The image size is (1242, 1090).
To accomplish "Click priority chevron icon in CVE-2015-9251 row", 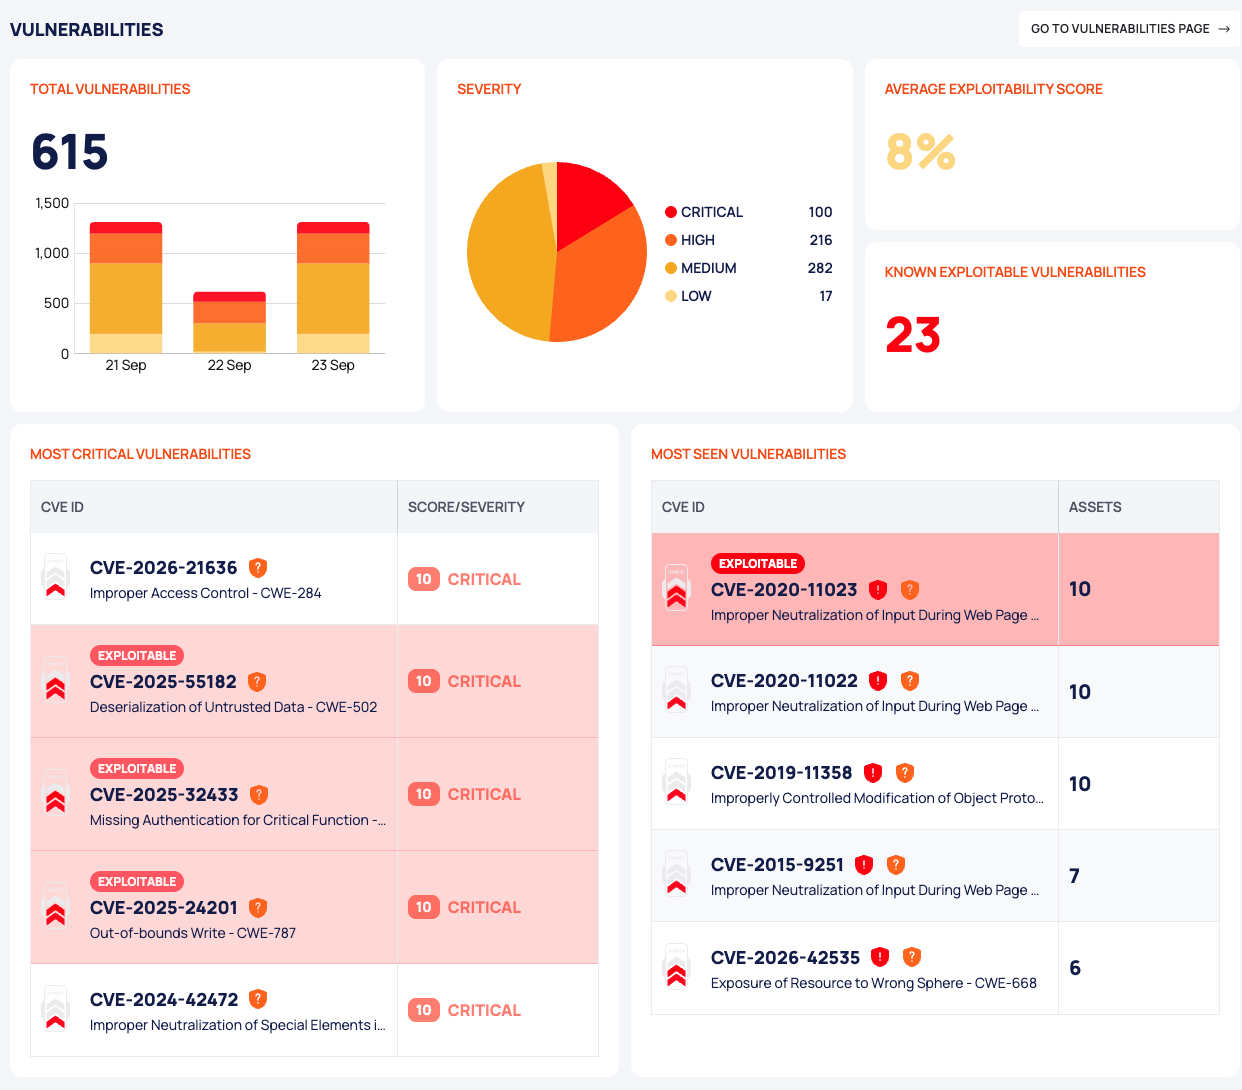I will tap(677, 875).
